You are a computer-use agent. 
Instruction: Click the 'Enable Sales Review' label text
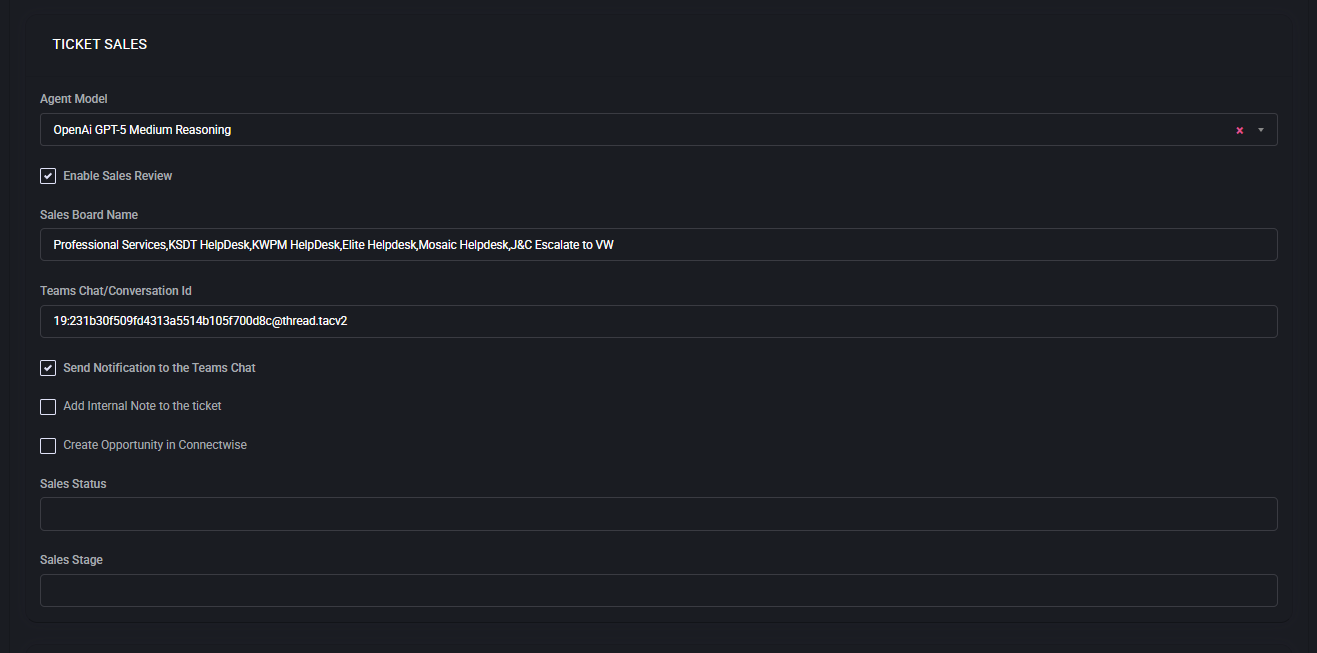(118, 176)
